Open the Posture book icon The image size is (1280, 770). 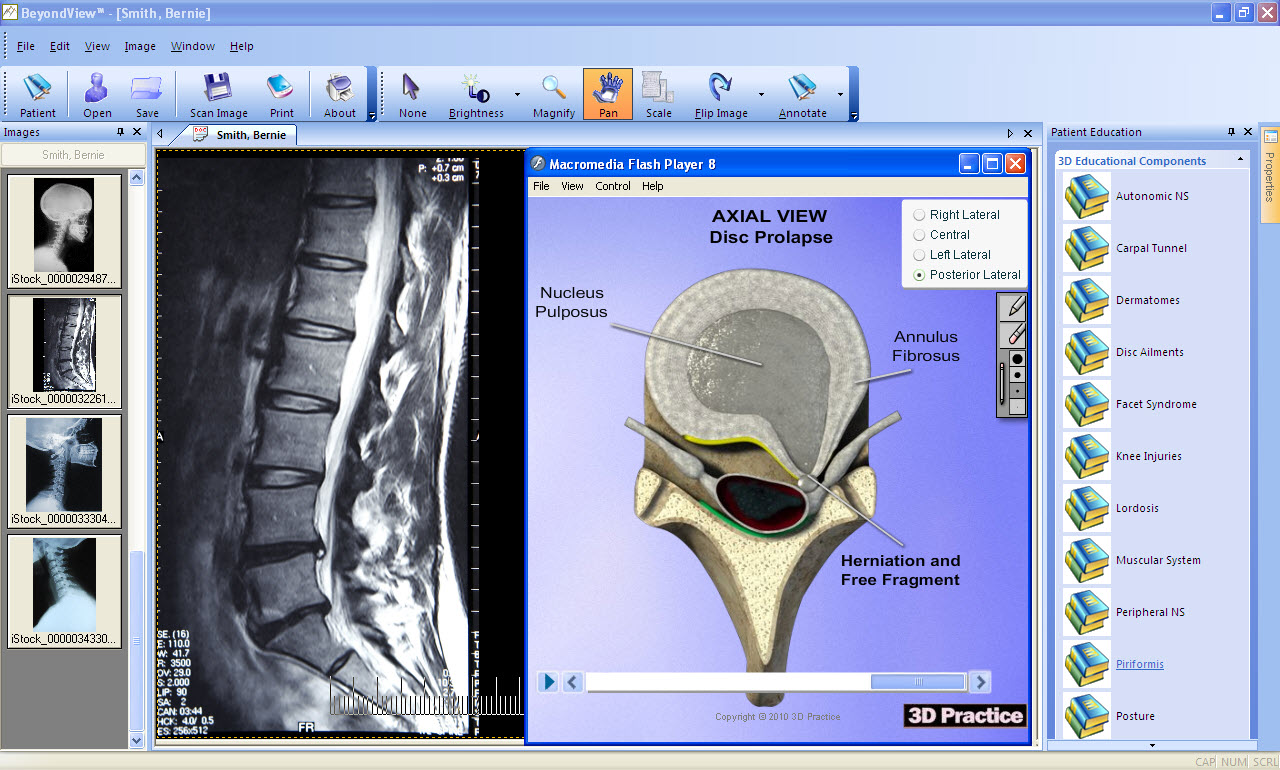(x=1087, y=716)
